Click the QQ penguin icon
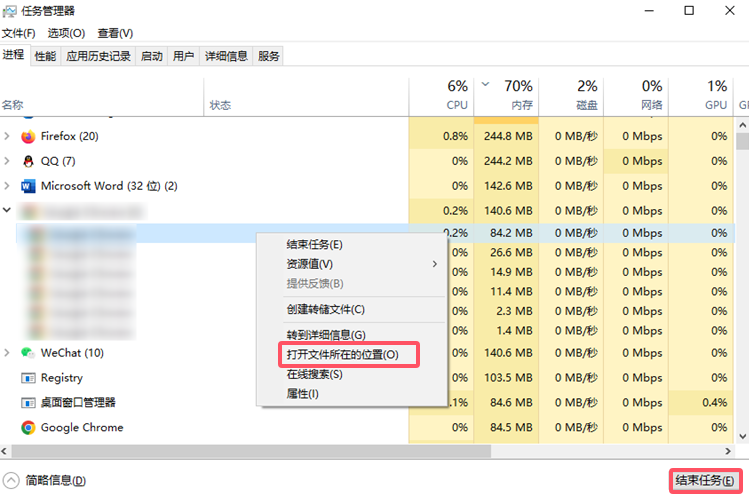749x496 pixels. tap(28, 162)
